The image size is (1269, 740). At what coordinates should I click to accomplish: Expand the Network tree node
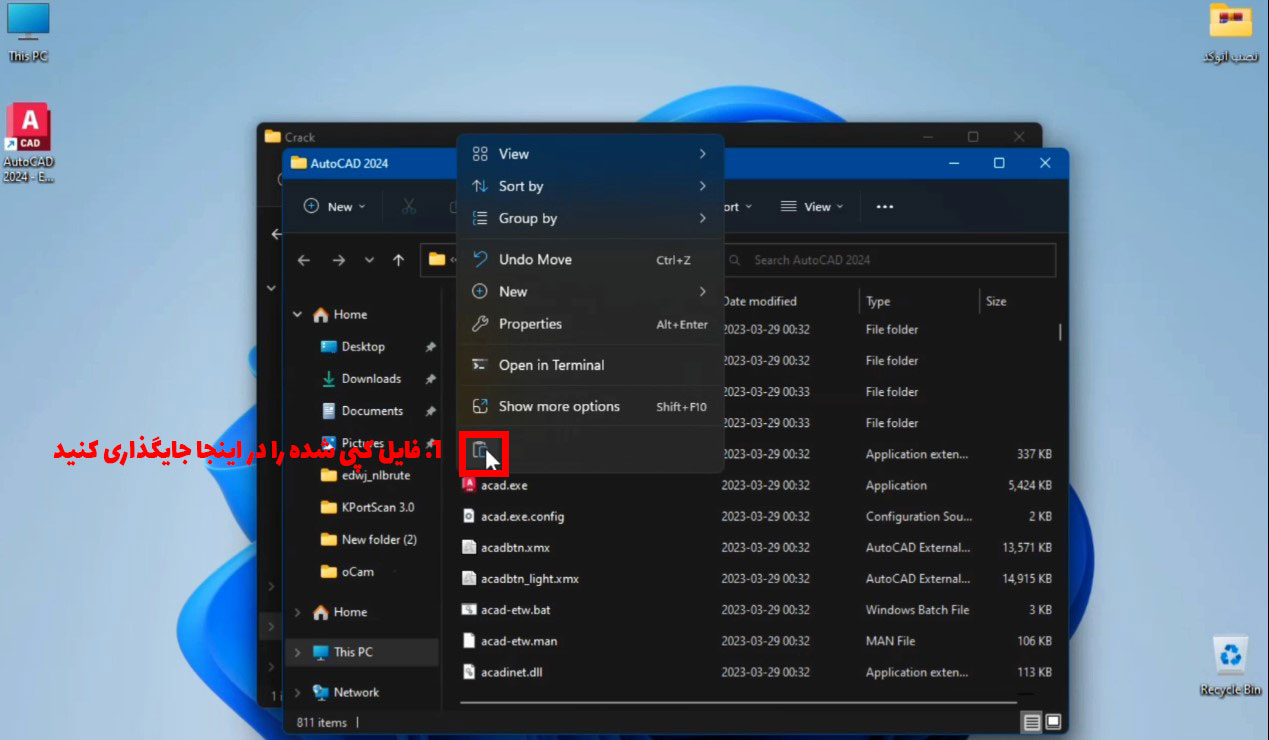pyautogui.click(x=297, y=692)
